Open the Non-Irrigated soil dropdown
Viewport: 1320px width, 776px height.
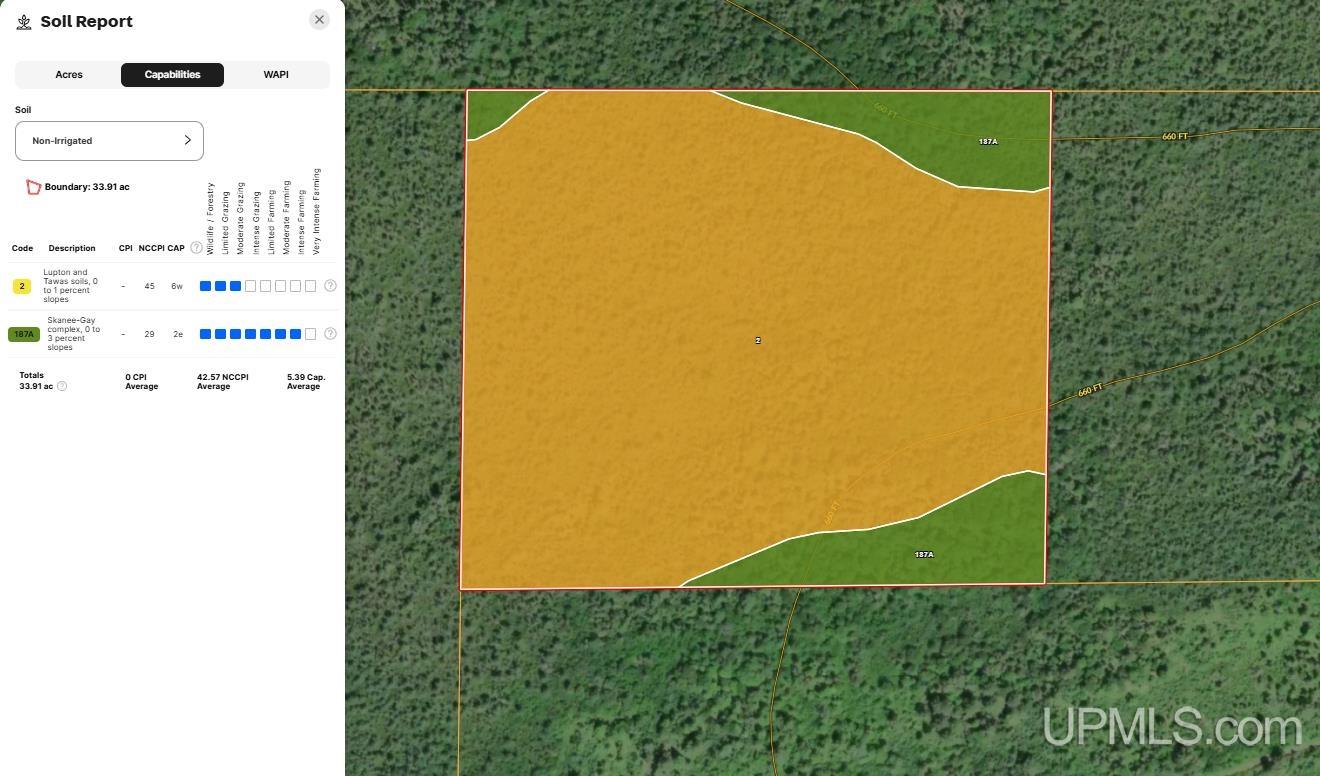(x=109, y=141)
